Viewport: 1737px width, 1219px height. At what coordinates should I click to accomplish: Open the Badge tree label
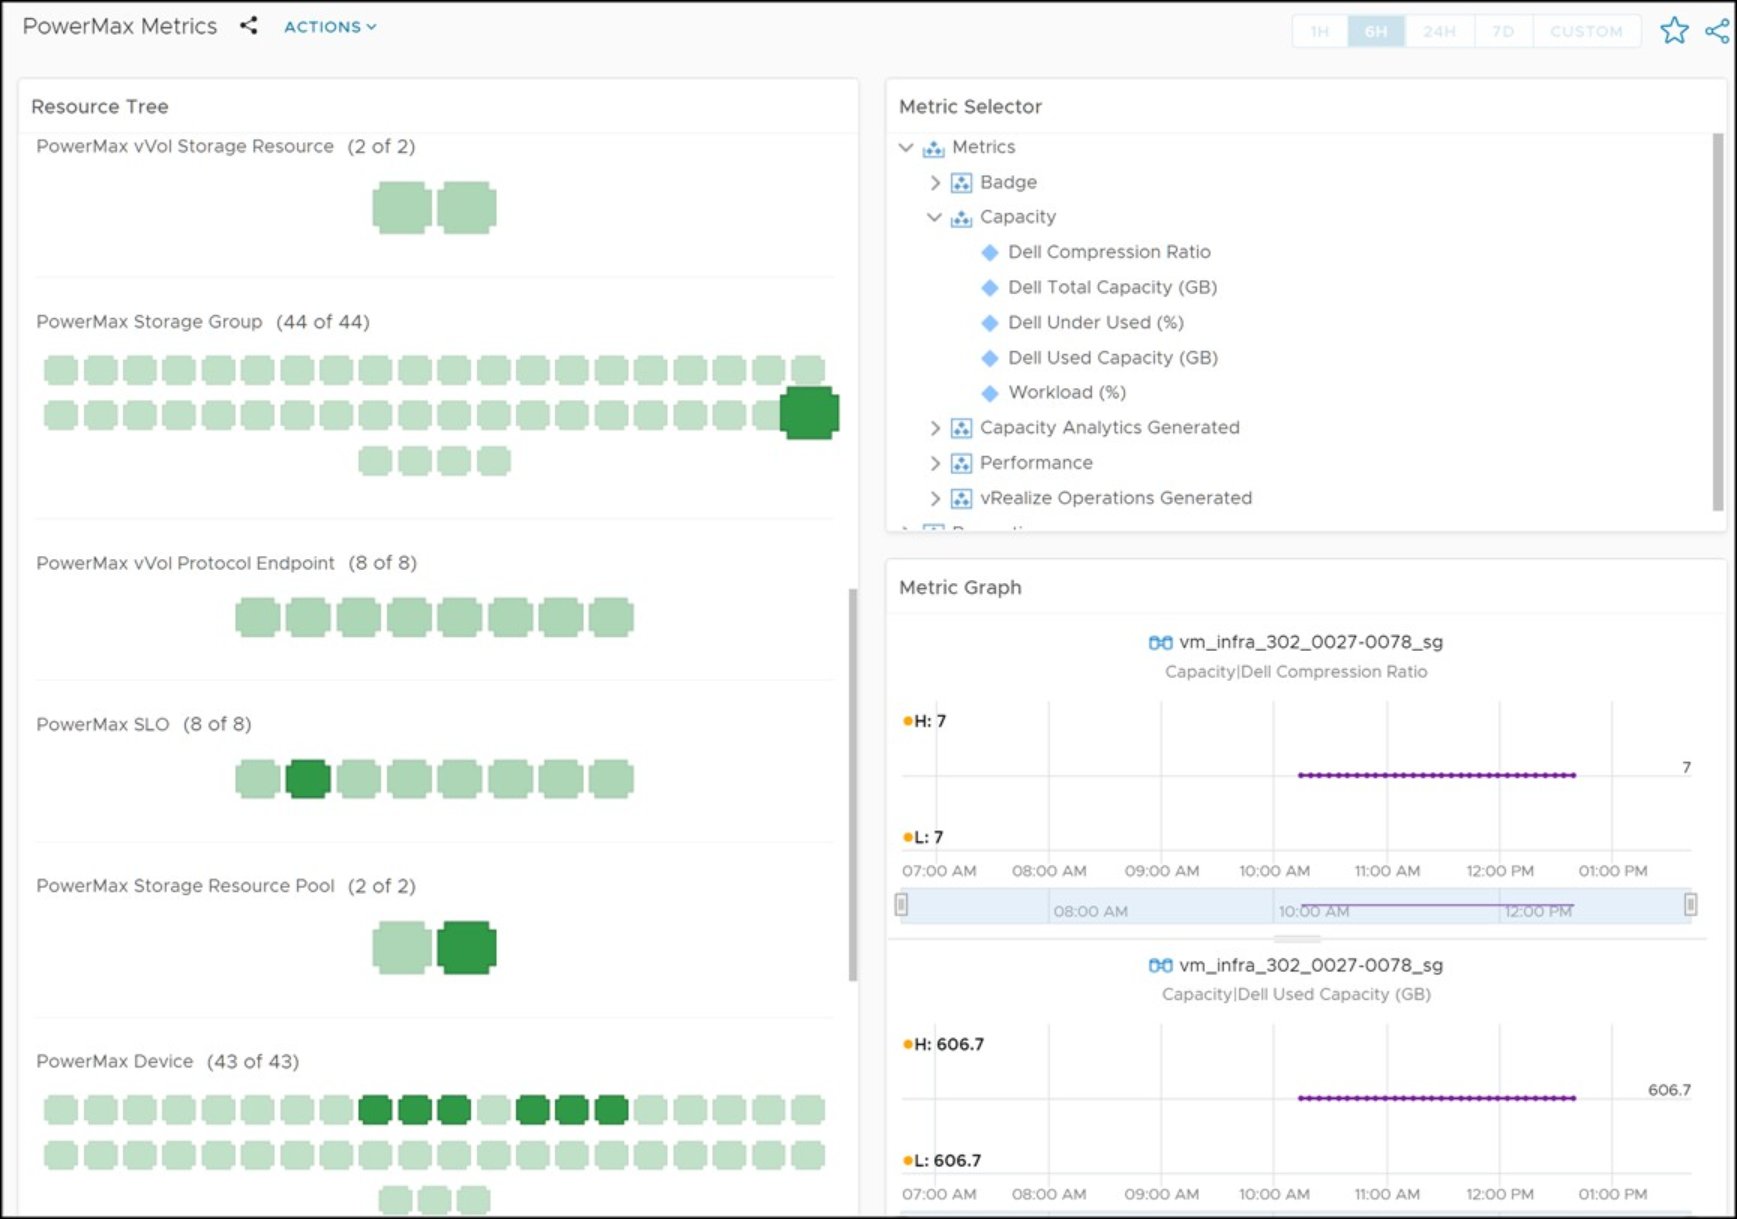1008,182
